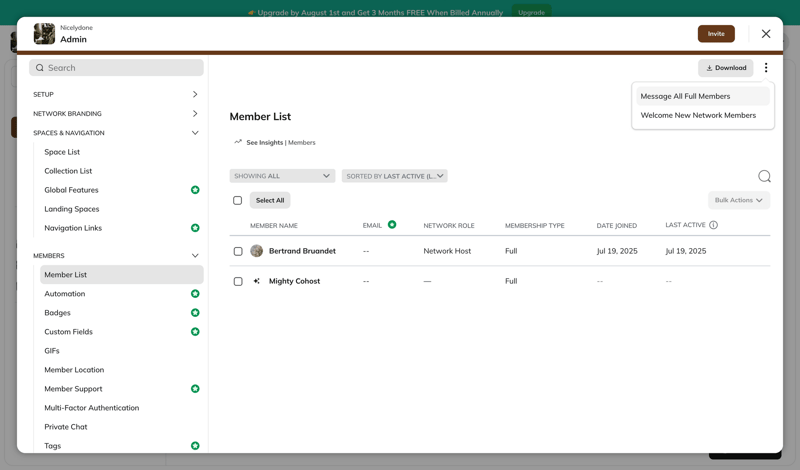Close the Admin panel with X

click(766, 34)
